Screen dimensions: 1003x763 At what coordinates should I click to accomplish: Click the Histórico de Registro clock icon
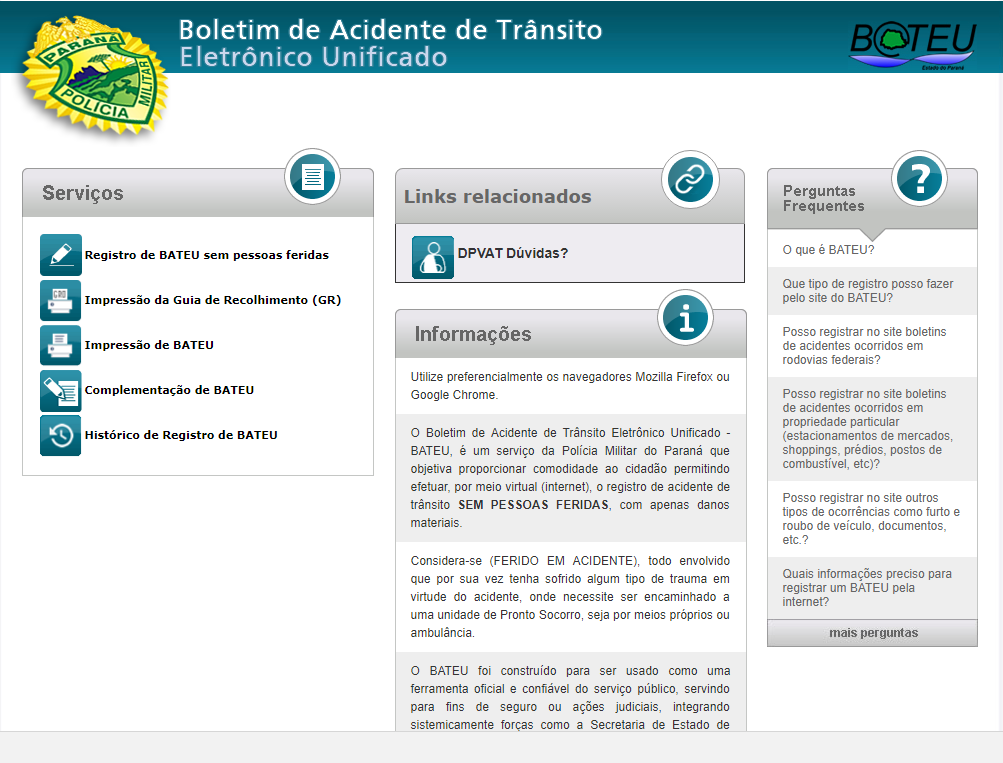(x=61, y=435)
